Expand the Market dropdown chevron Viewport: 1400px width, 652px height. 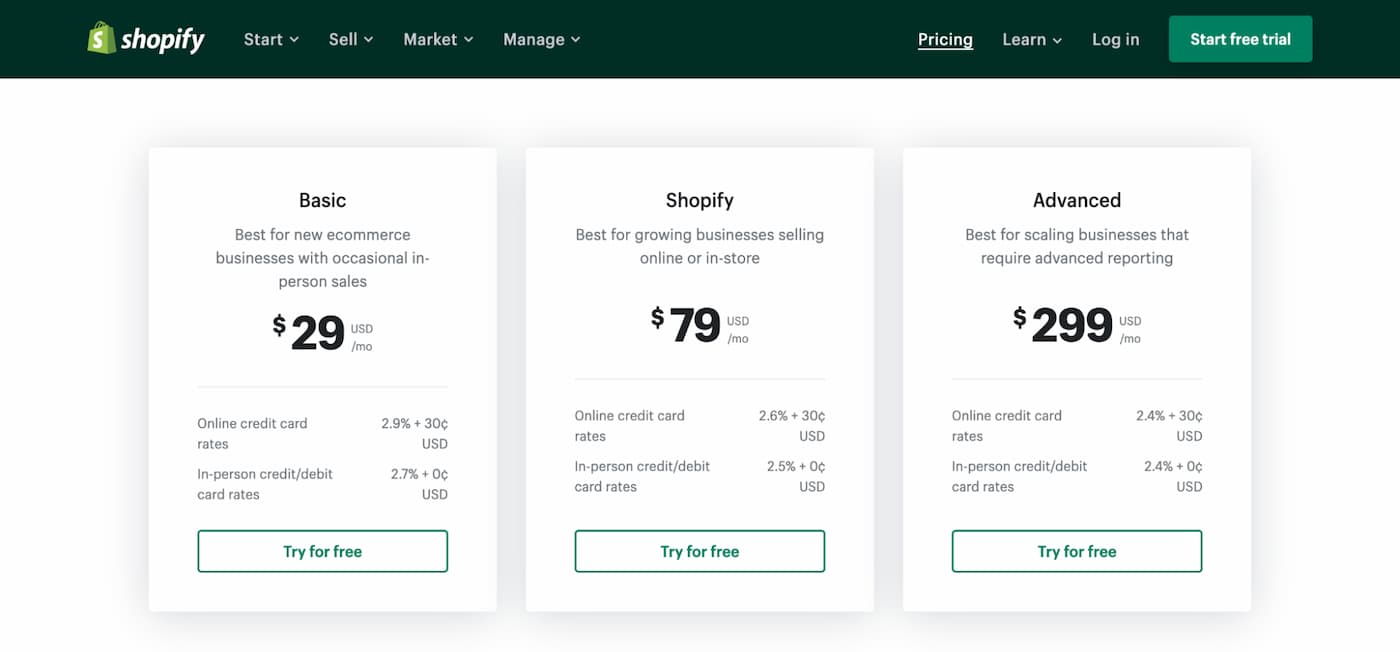tap(471, 40)
